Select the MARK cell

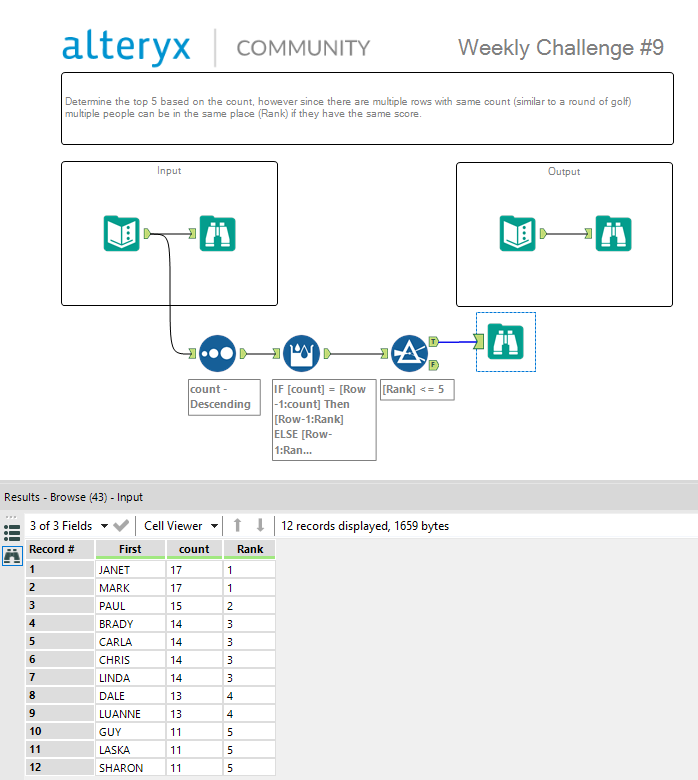coord(130,588)
